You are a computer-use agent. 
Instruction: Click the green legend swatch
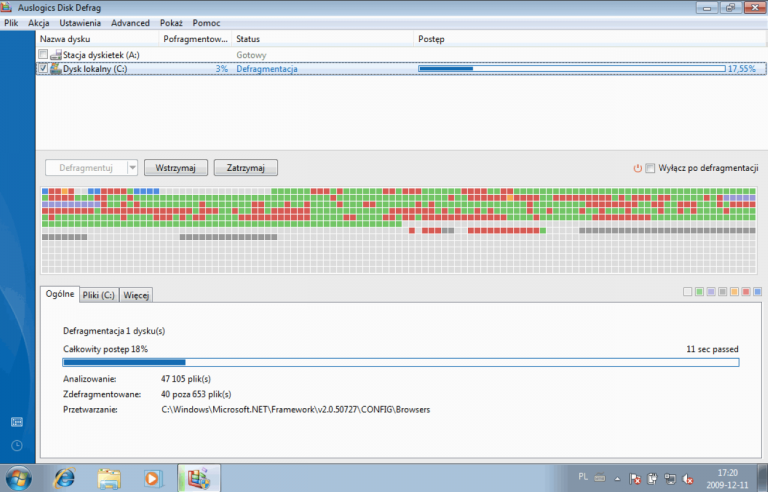699,292
